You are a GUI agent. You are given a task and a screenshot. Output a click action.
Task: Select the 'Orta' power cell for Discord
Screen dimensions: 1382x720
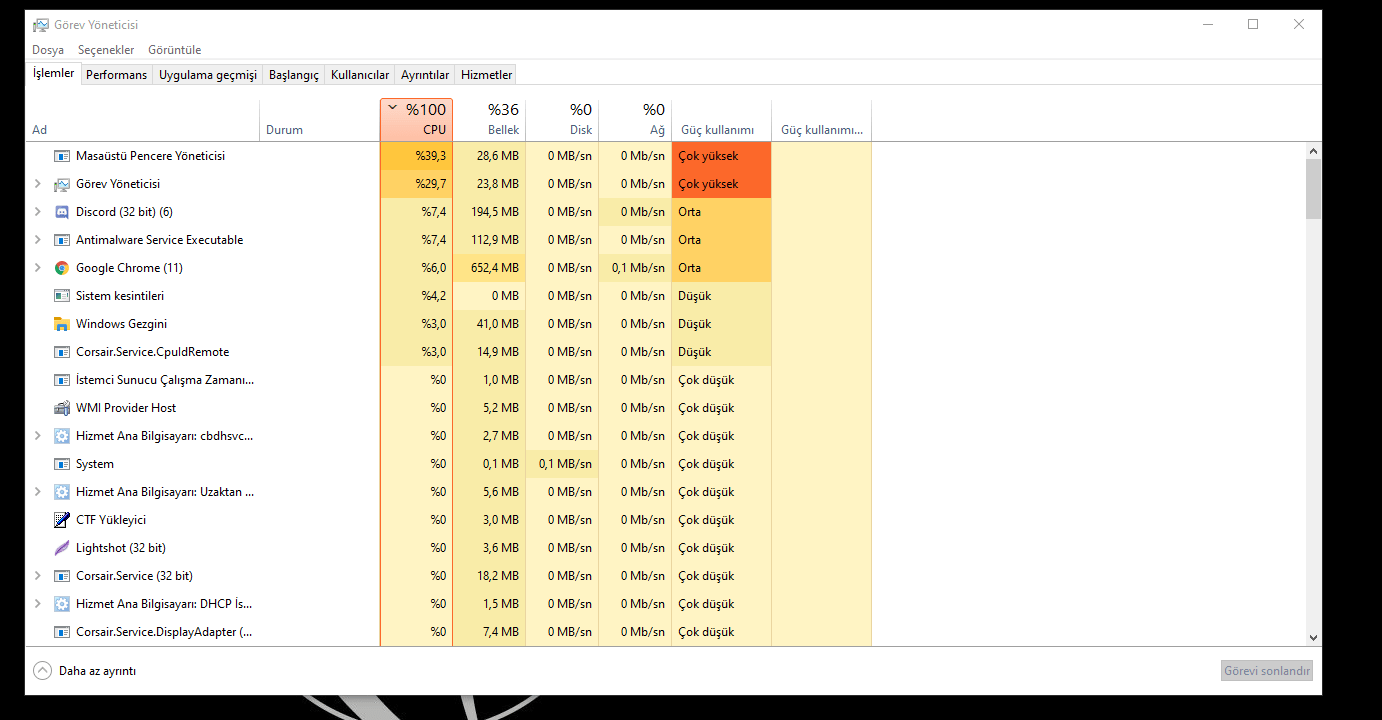pyautogui.click(x=722, y=212)
